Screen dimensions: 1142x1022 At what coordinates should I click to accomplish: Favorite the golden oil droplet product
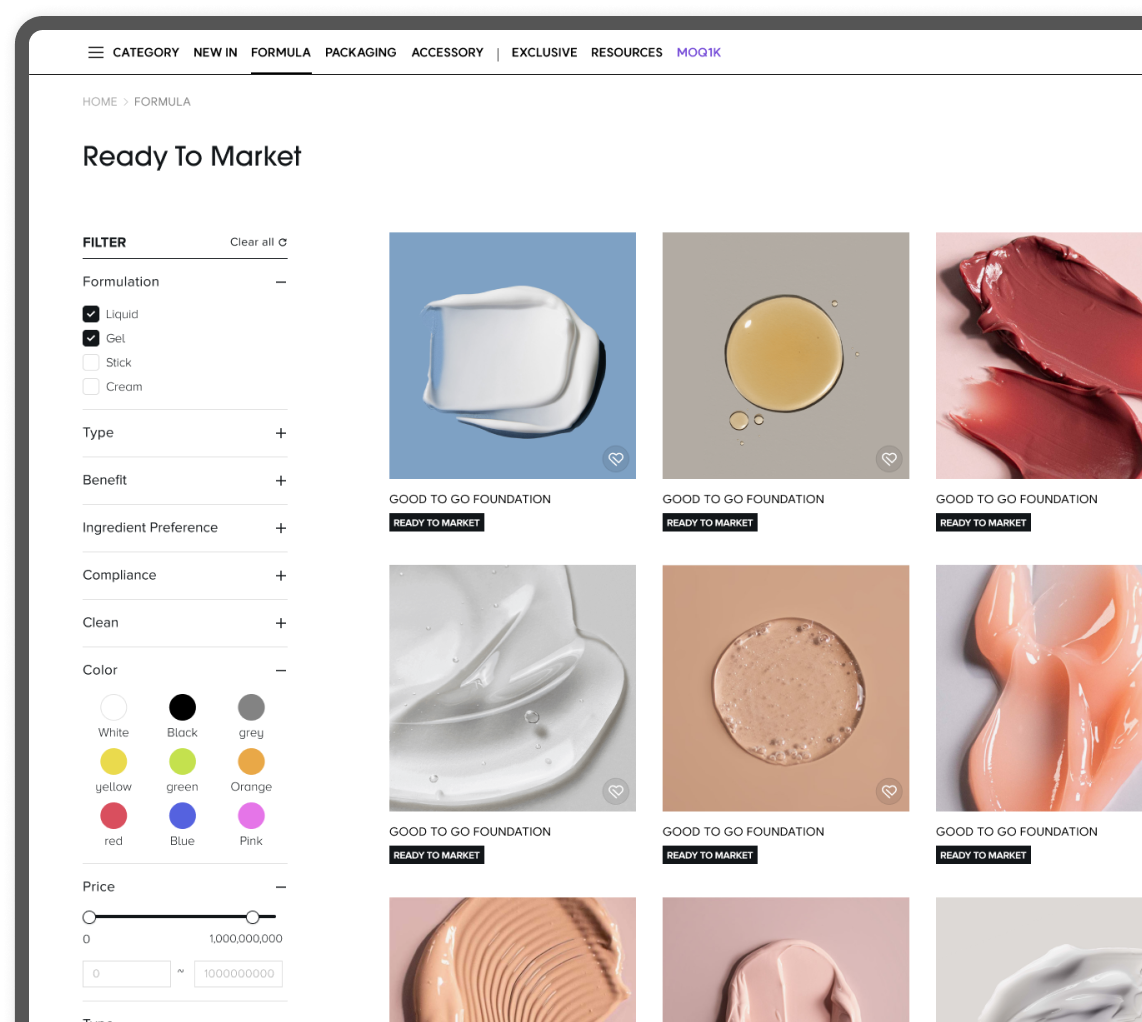tap(889, 459)
